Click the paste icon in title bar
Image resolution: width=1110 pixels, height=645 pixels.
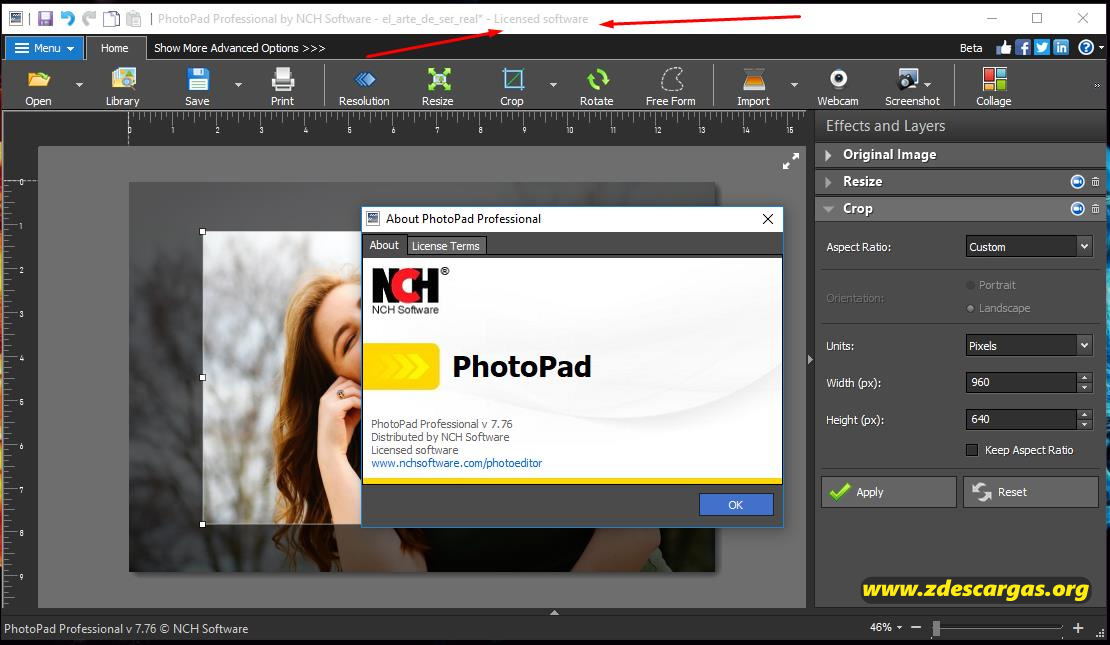pyautogui.click(x=133, y=18)
